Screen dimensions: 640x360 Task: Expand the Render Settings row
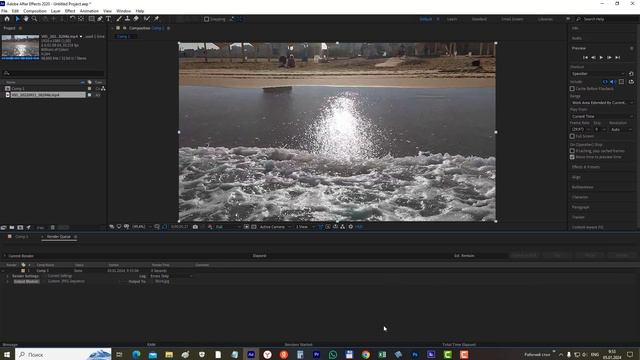click(7, 276)
